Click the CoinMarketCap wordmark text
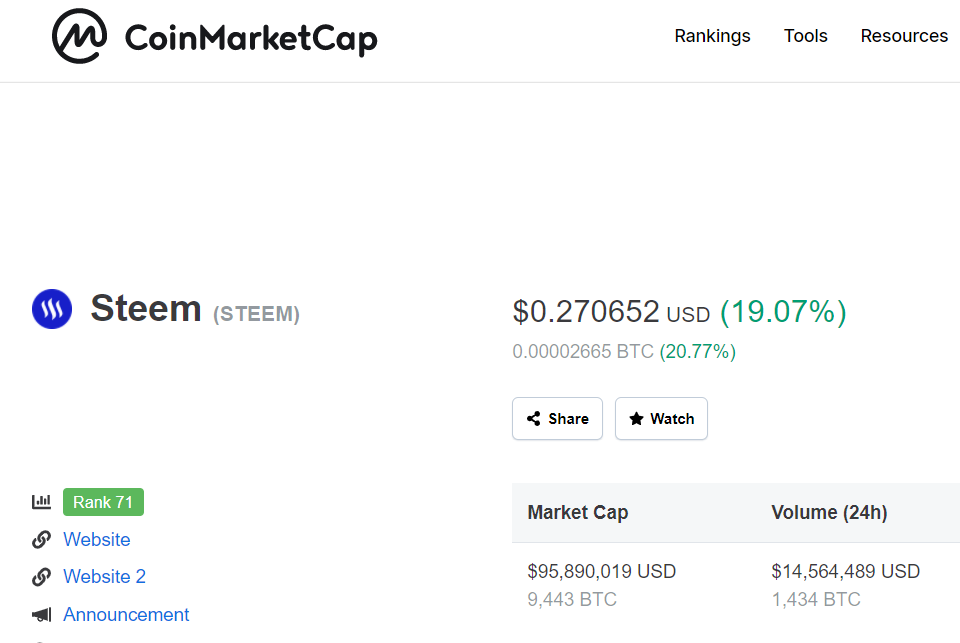Viewport: 960px width, 643px height. point(251,39)
